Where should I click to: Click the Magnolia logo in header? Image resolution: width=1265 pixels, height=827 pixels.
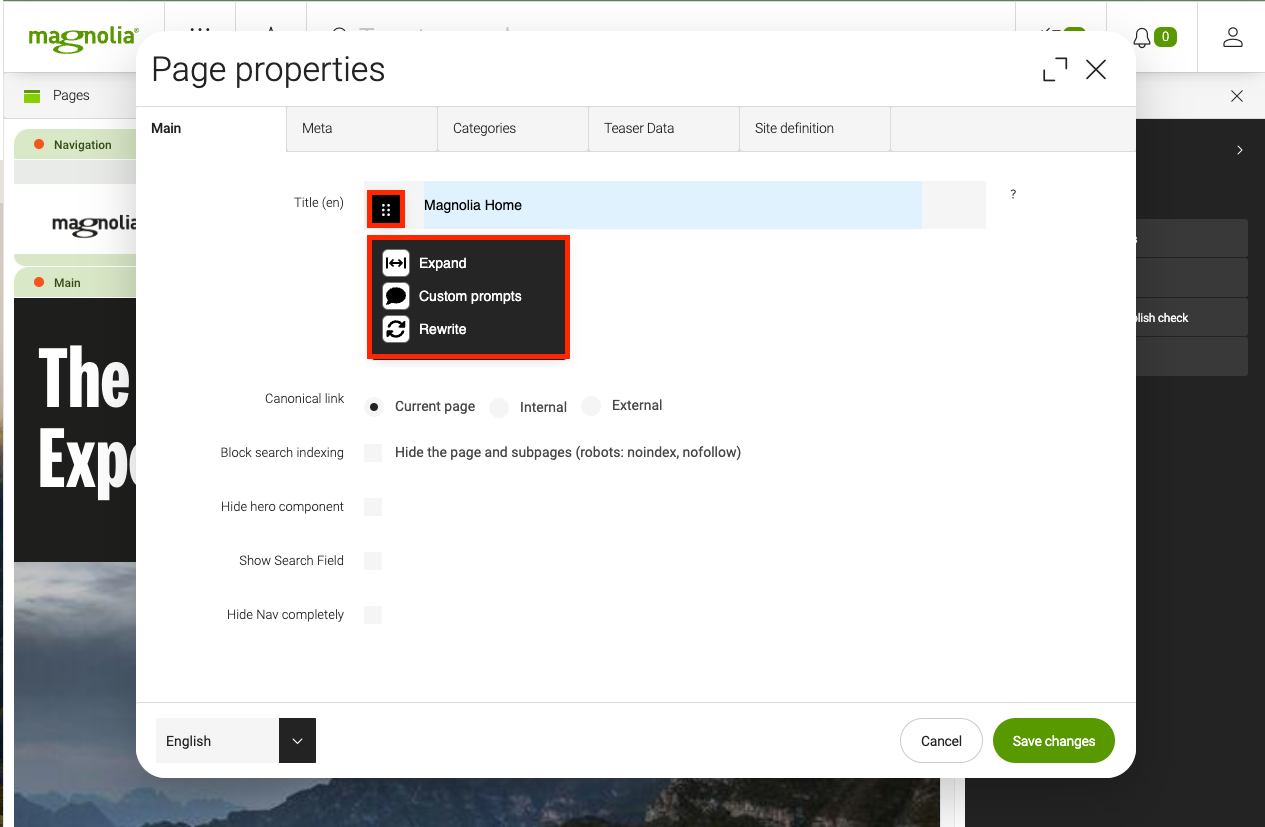[84, 37]
